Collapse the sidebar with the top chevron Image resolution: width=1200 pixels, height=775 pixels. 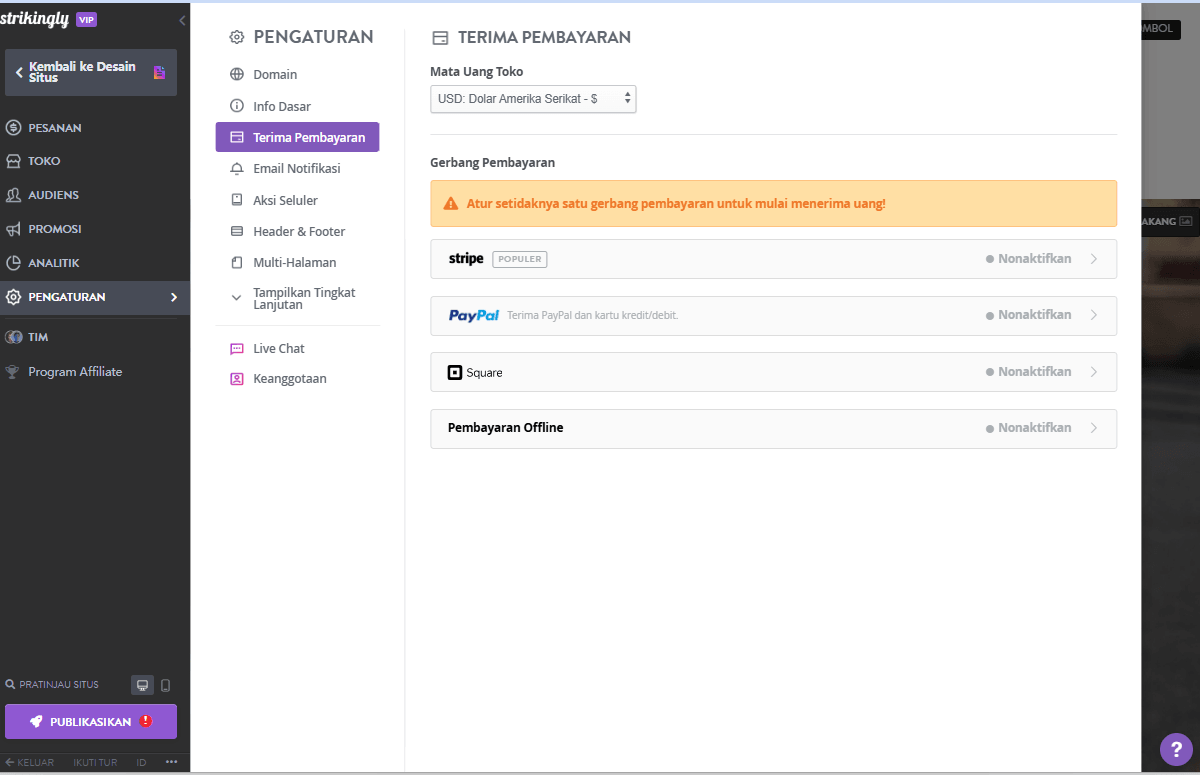click(181, 19)
